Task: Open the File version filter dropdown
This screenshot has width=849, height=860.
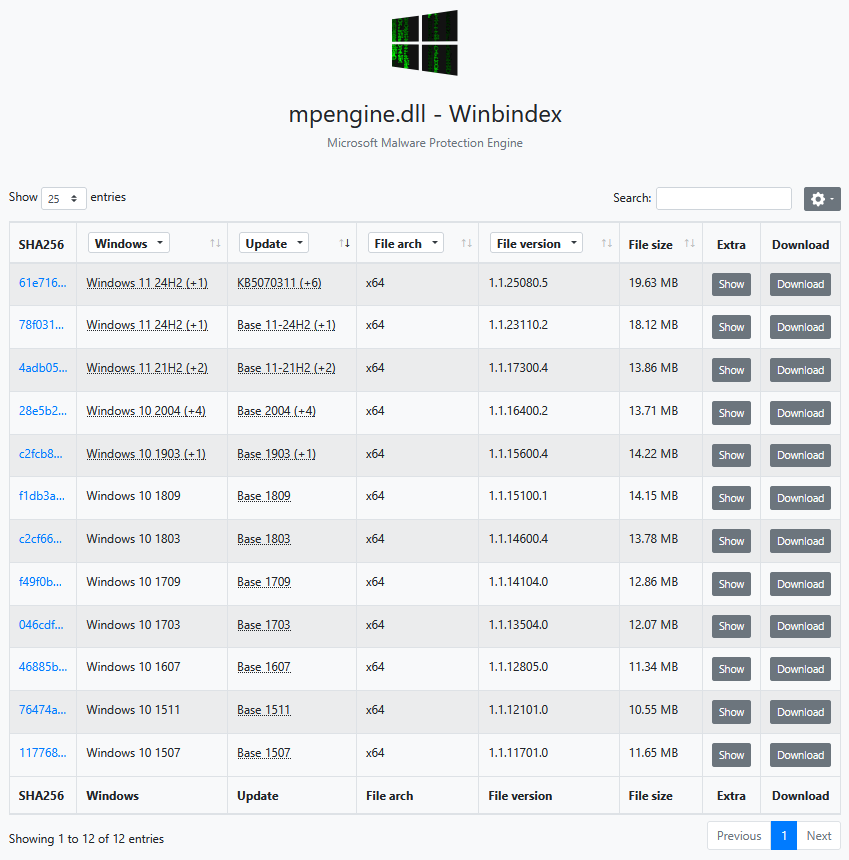Action: pos(536,243)
